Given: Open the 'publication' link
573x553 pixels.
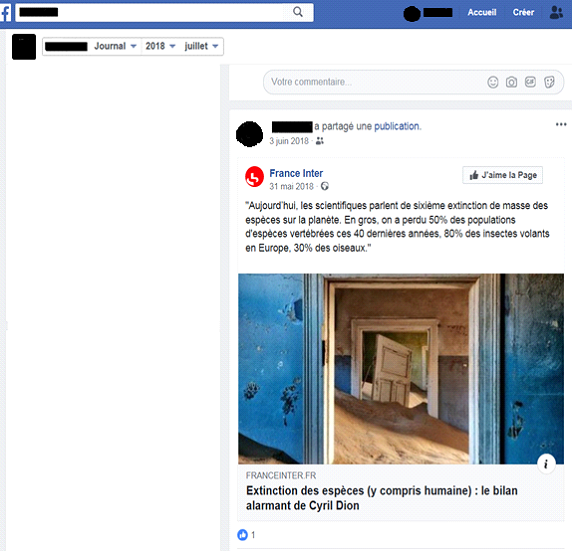Looking at the screenshot, I should pos(397,126).
